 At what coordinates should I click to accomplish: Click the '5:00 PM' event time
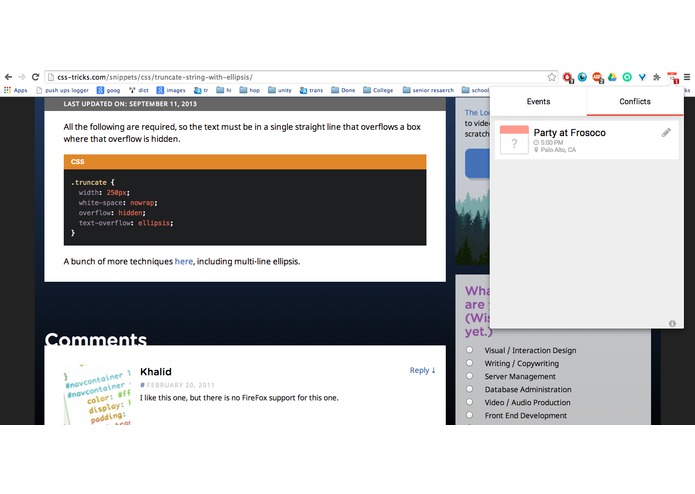[x=548, y=143]
